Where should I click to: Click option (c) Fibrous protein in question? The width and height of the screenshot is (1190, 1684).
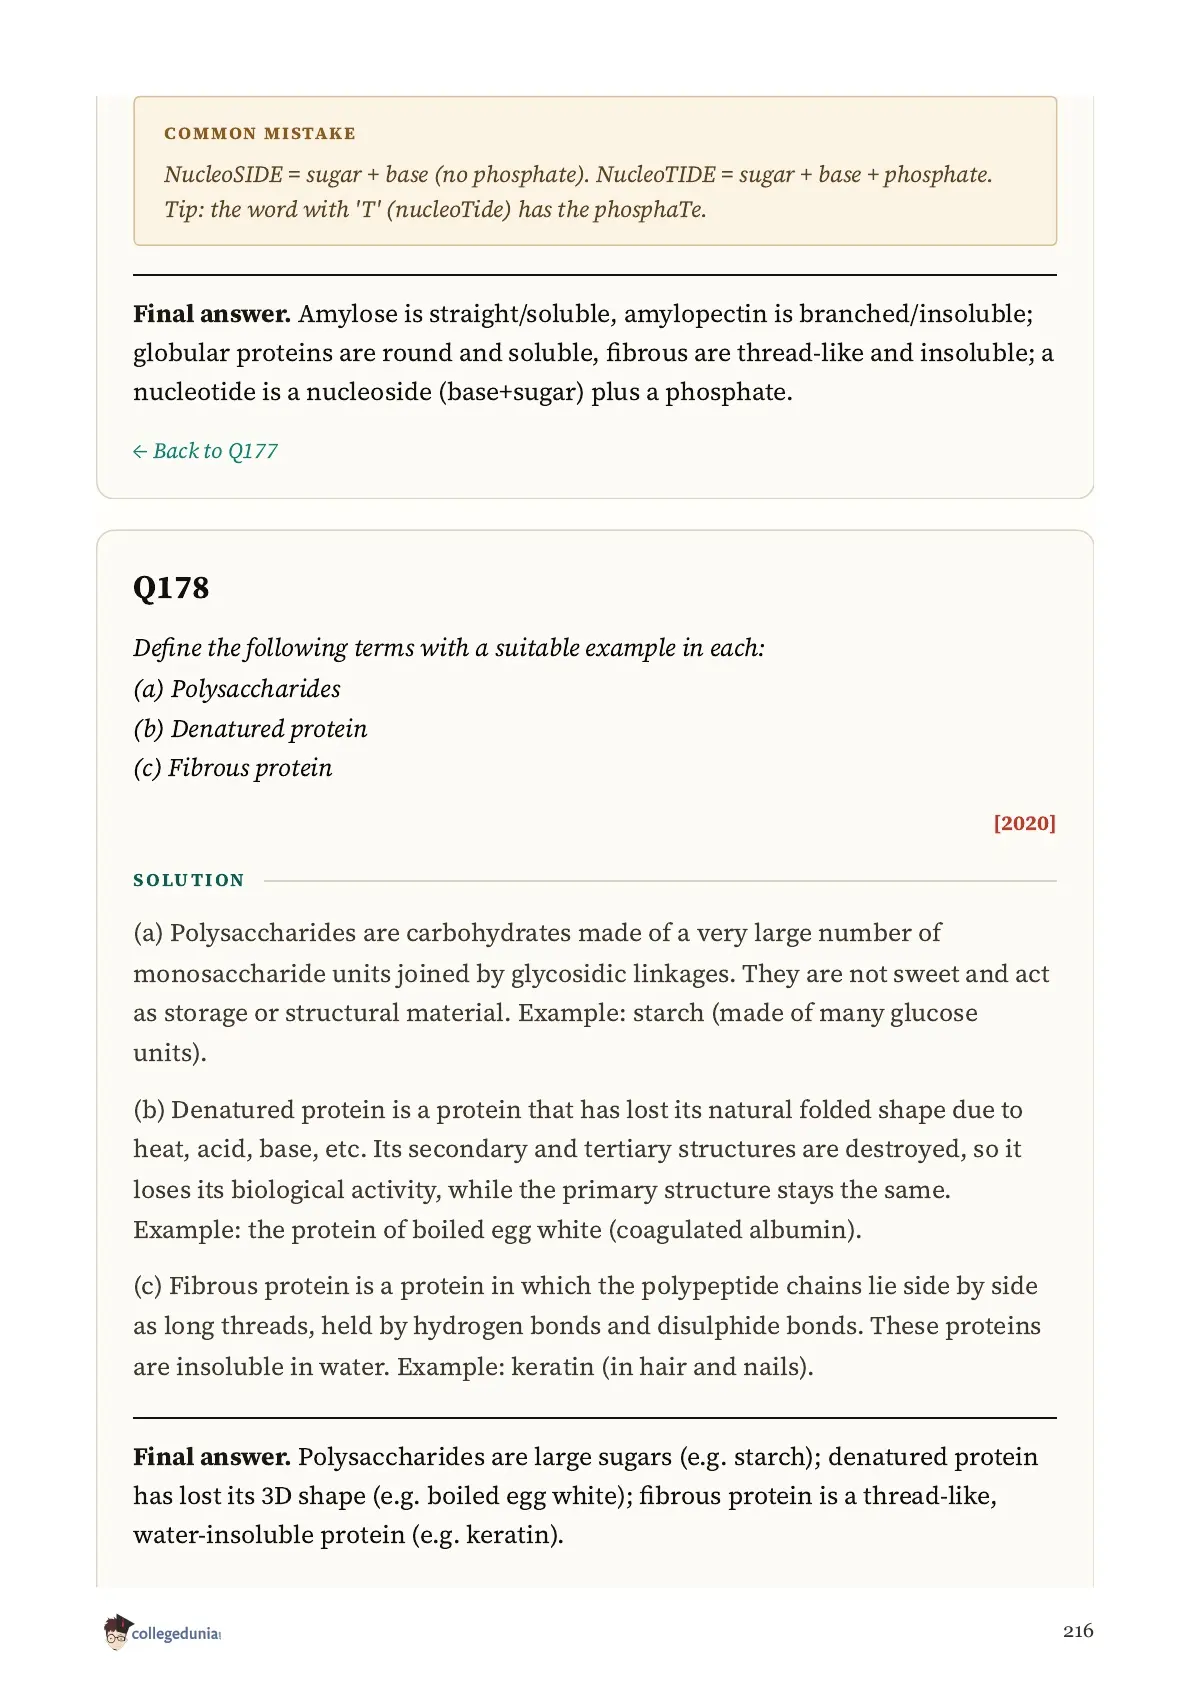pyautogui.click(x=233, y=768)
